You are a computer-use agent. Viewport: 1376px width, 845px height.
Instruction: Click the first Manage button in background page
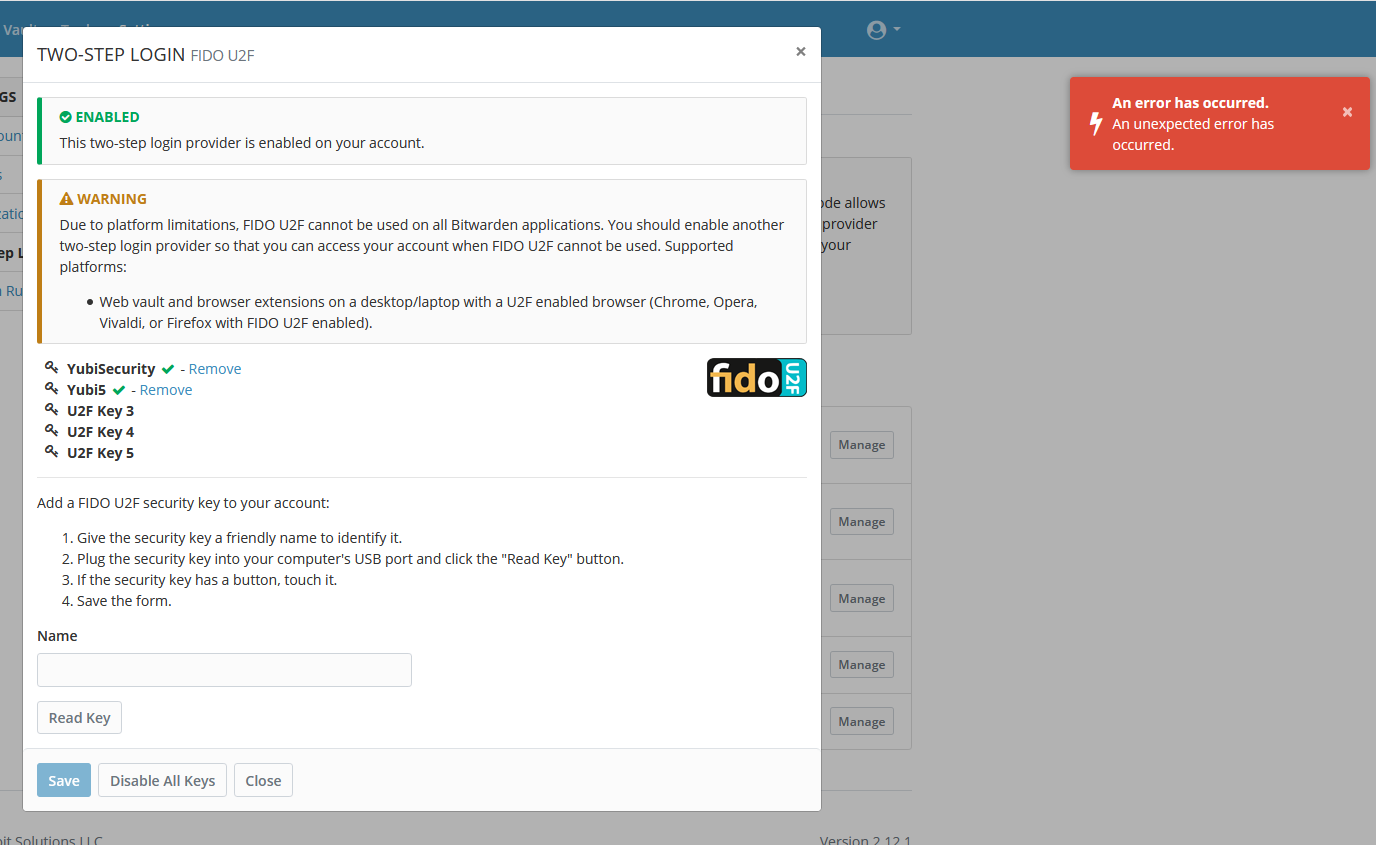coord(862,445)
